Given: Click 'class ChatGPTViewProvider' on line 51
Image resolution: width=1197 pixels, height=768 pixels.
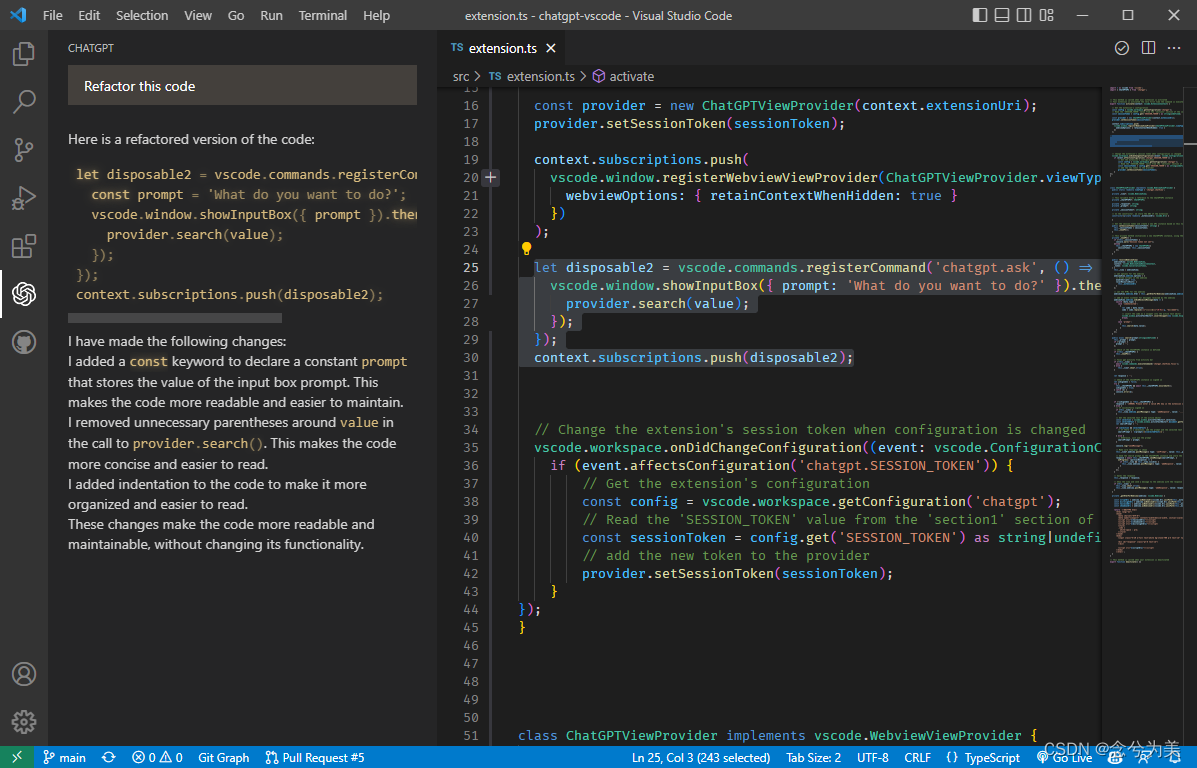Looking at the screenshot, I should click(617, 735).
